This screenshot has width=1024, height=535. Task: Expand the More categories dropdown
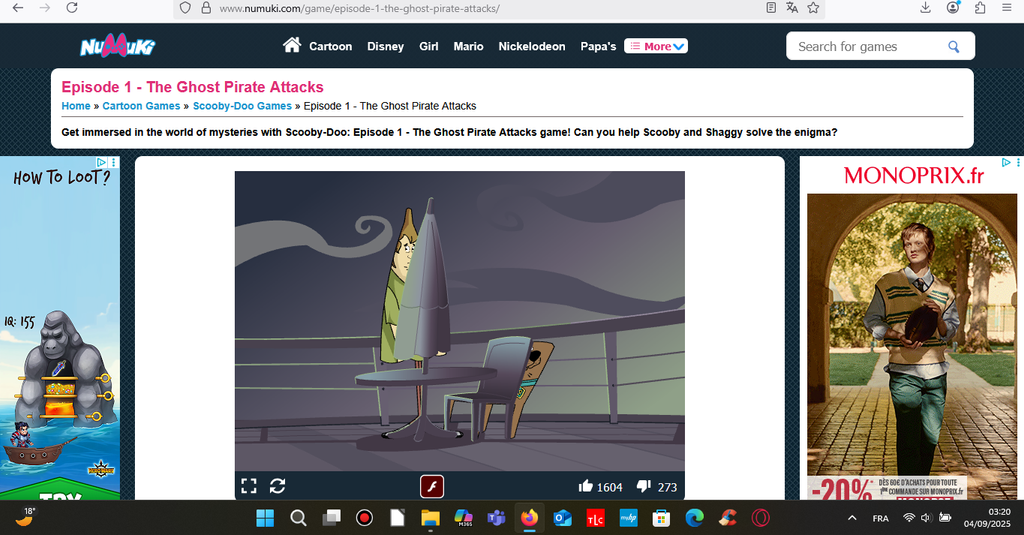[x=656, y=46]
